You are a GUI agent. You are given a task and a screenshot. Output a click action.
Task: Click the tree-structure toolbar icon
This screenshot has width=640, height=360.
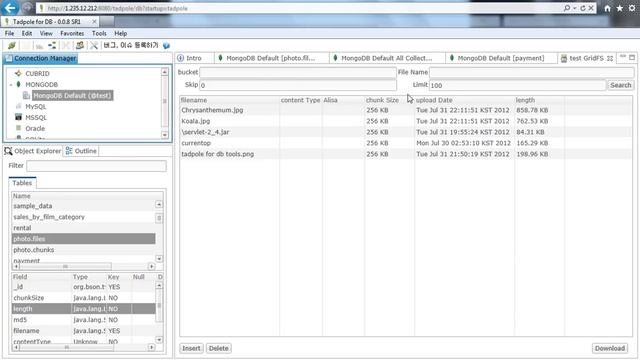pyautogui.click(x=52, y=45)
